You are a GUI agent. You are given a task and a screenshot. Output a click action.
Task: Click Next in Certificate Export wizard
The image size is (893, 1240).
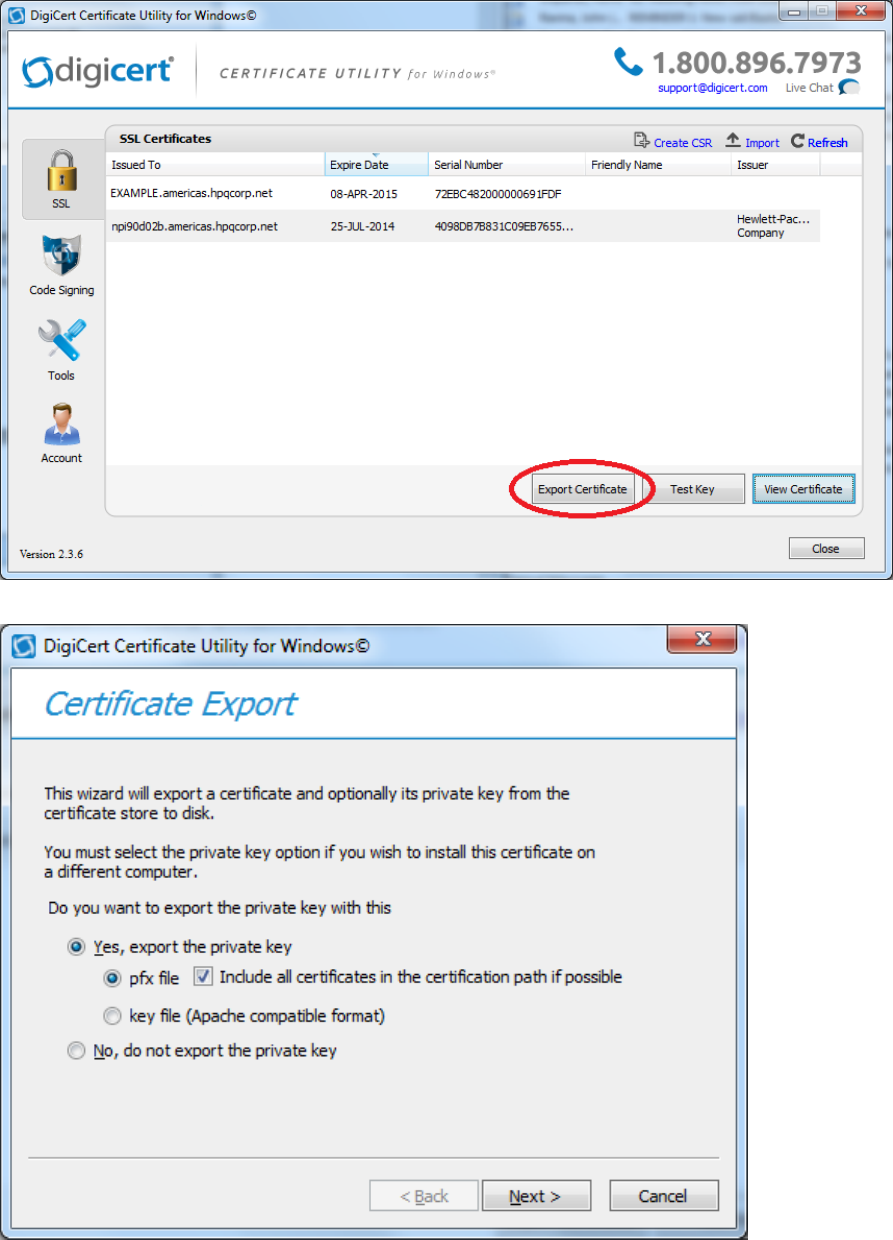(x=536, y=1196)
